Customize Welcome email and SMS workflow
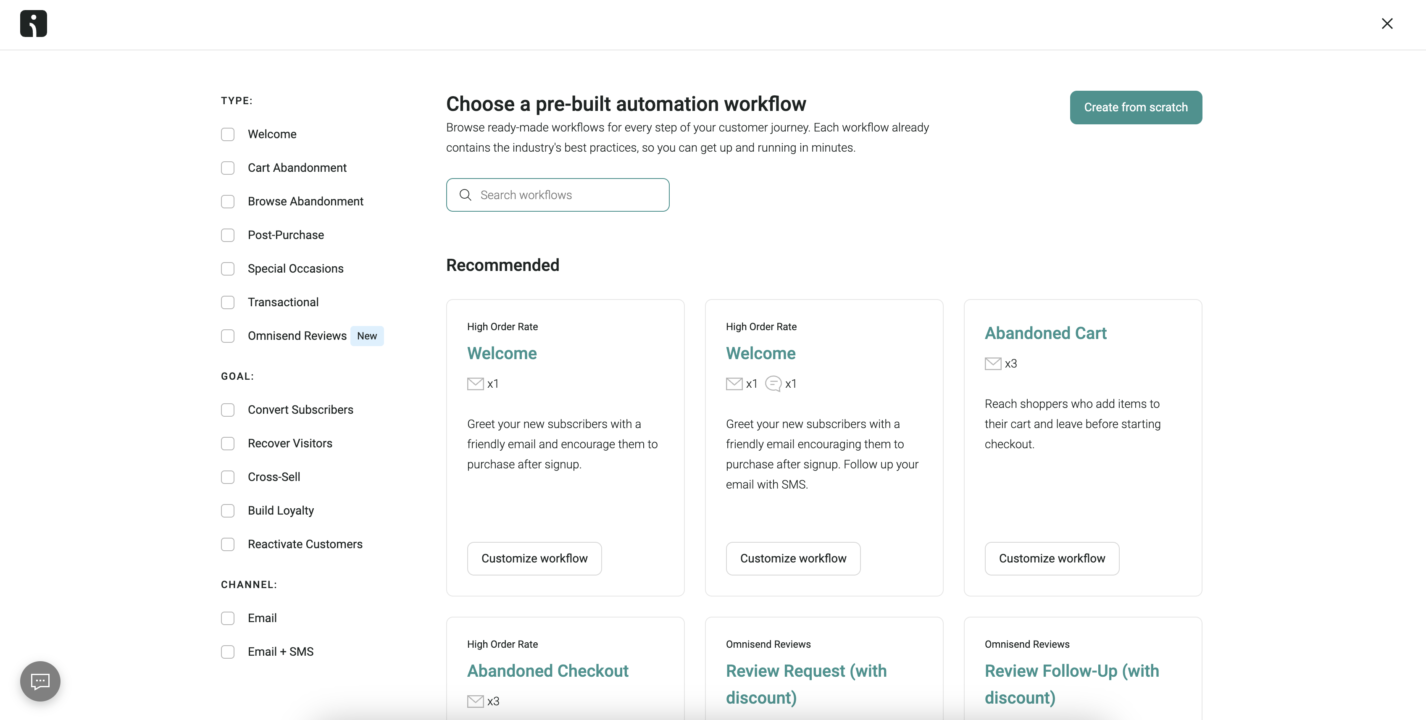Viewport: 1426px width, 720px height. coord(793,558)
